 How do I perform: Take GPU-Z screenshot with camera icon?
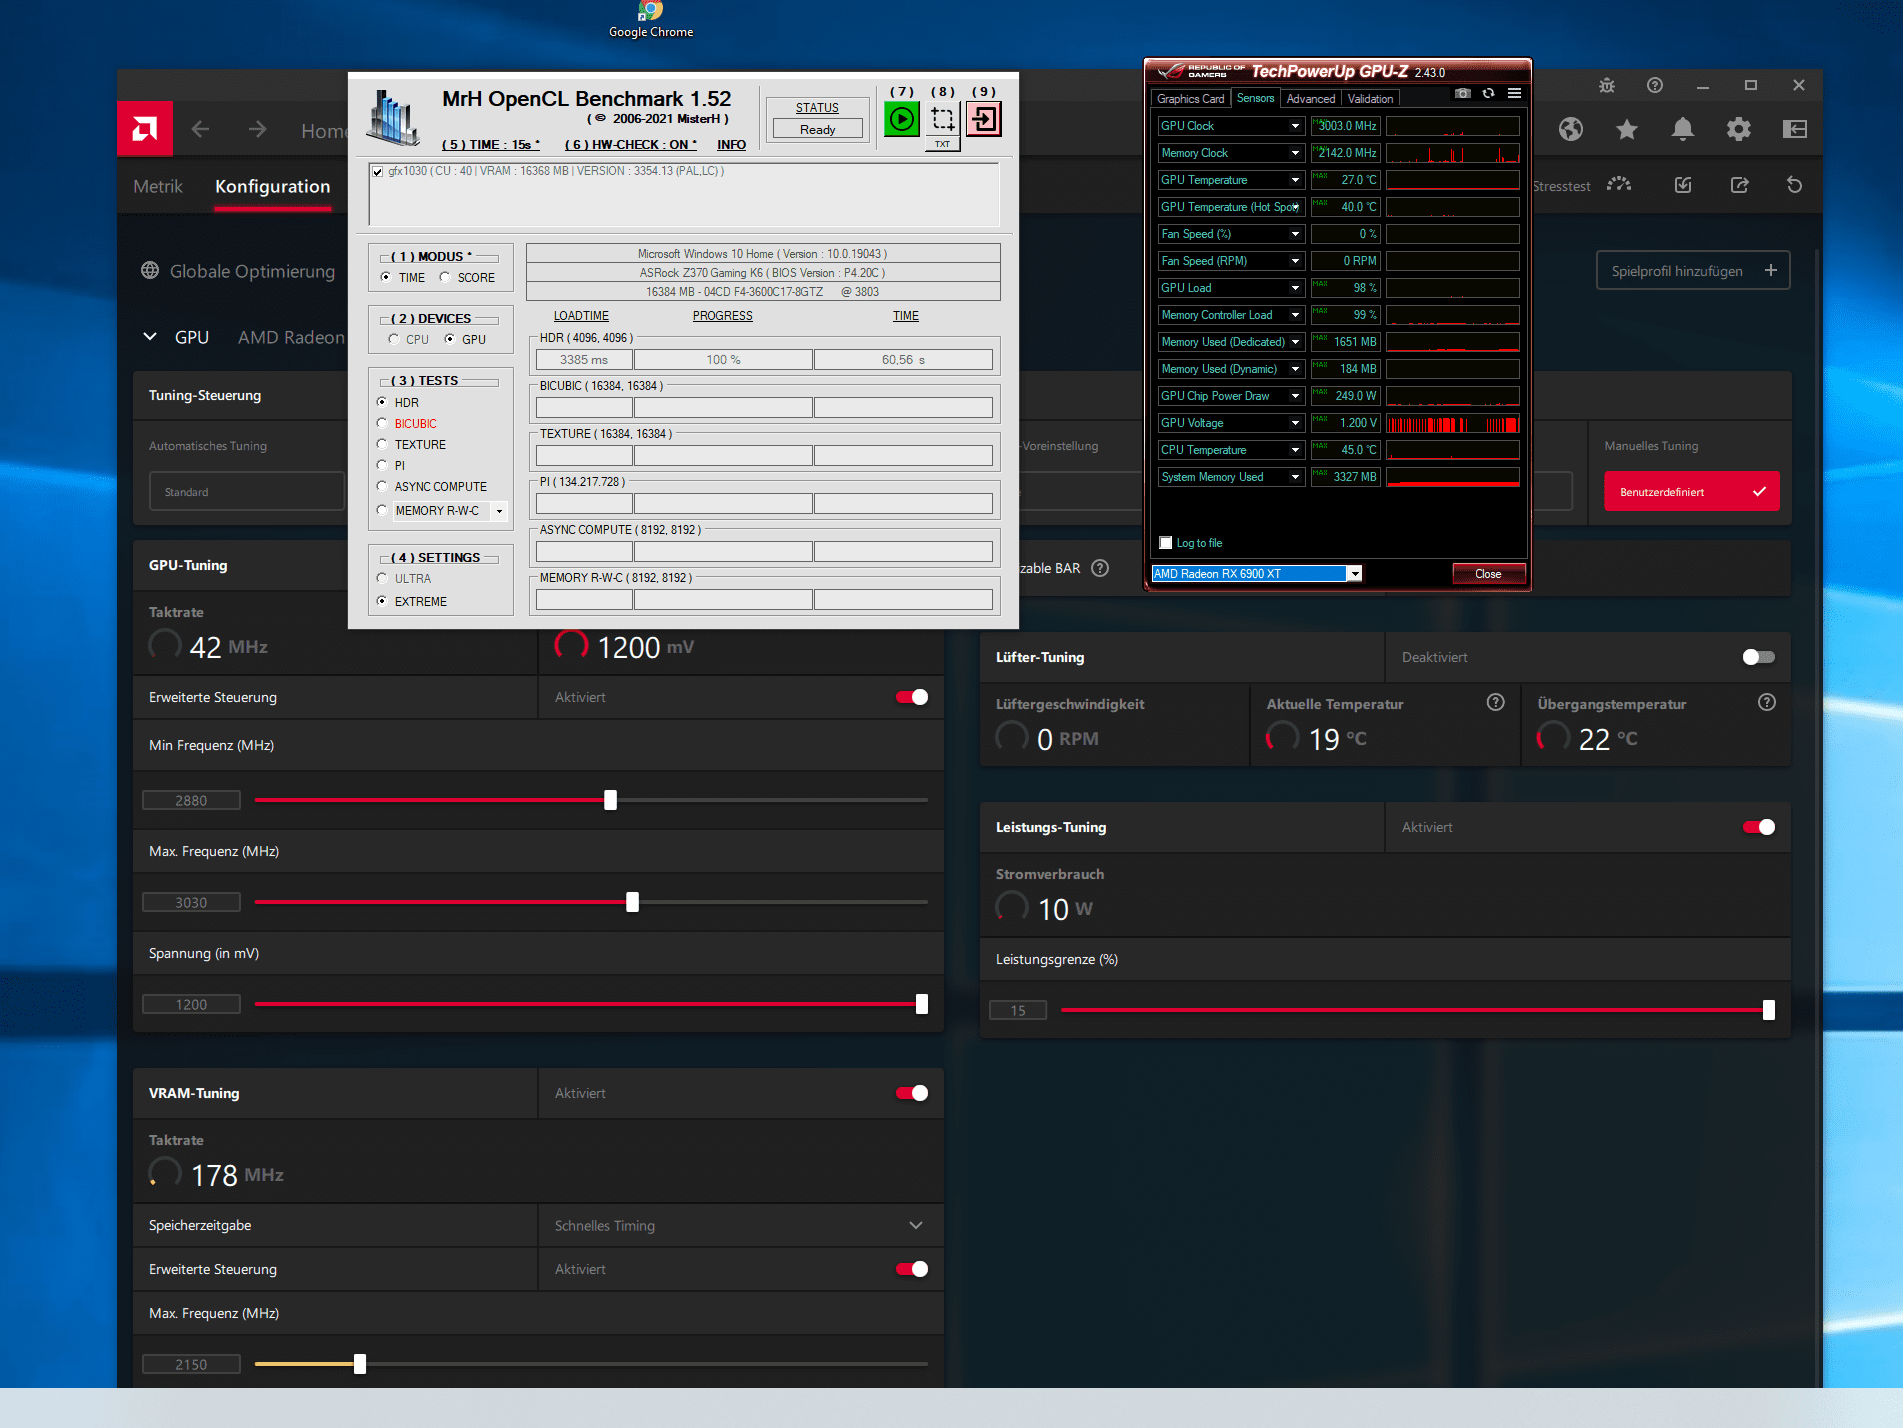pyautogui.click(x=1463, y=93)
